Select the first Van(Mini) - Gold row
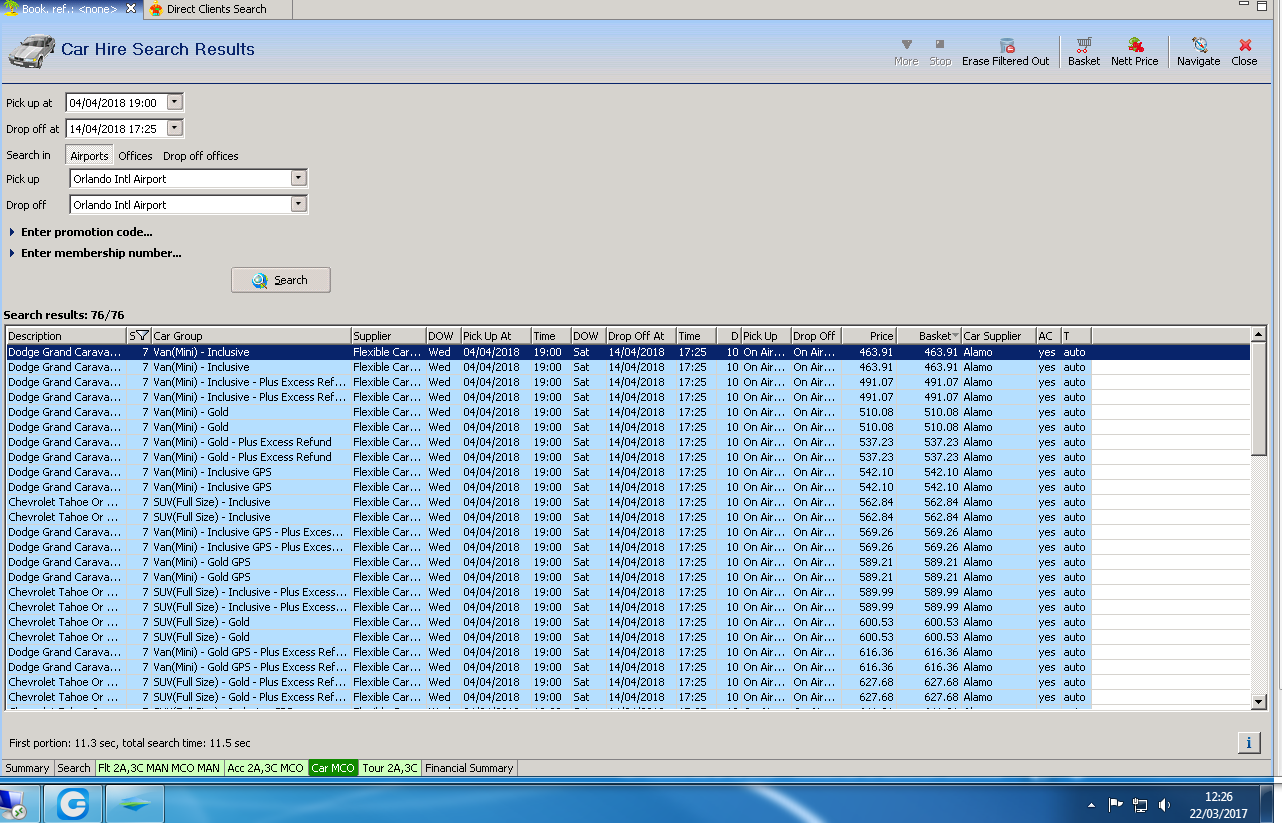This screenshot has height=823, width=1282. [628, 412]
